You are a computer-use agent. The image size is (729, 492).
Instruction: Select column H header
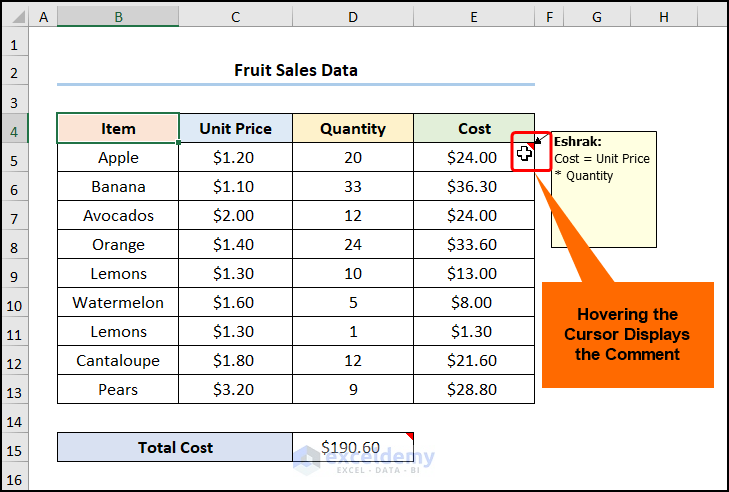(x=664, y=17)
